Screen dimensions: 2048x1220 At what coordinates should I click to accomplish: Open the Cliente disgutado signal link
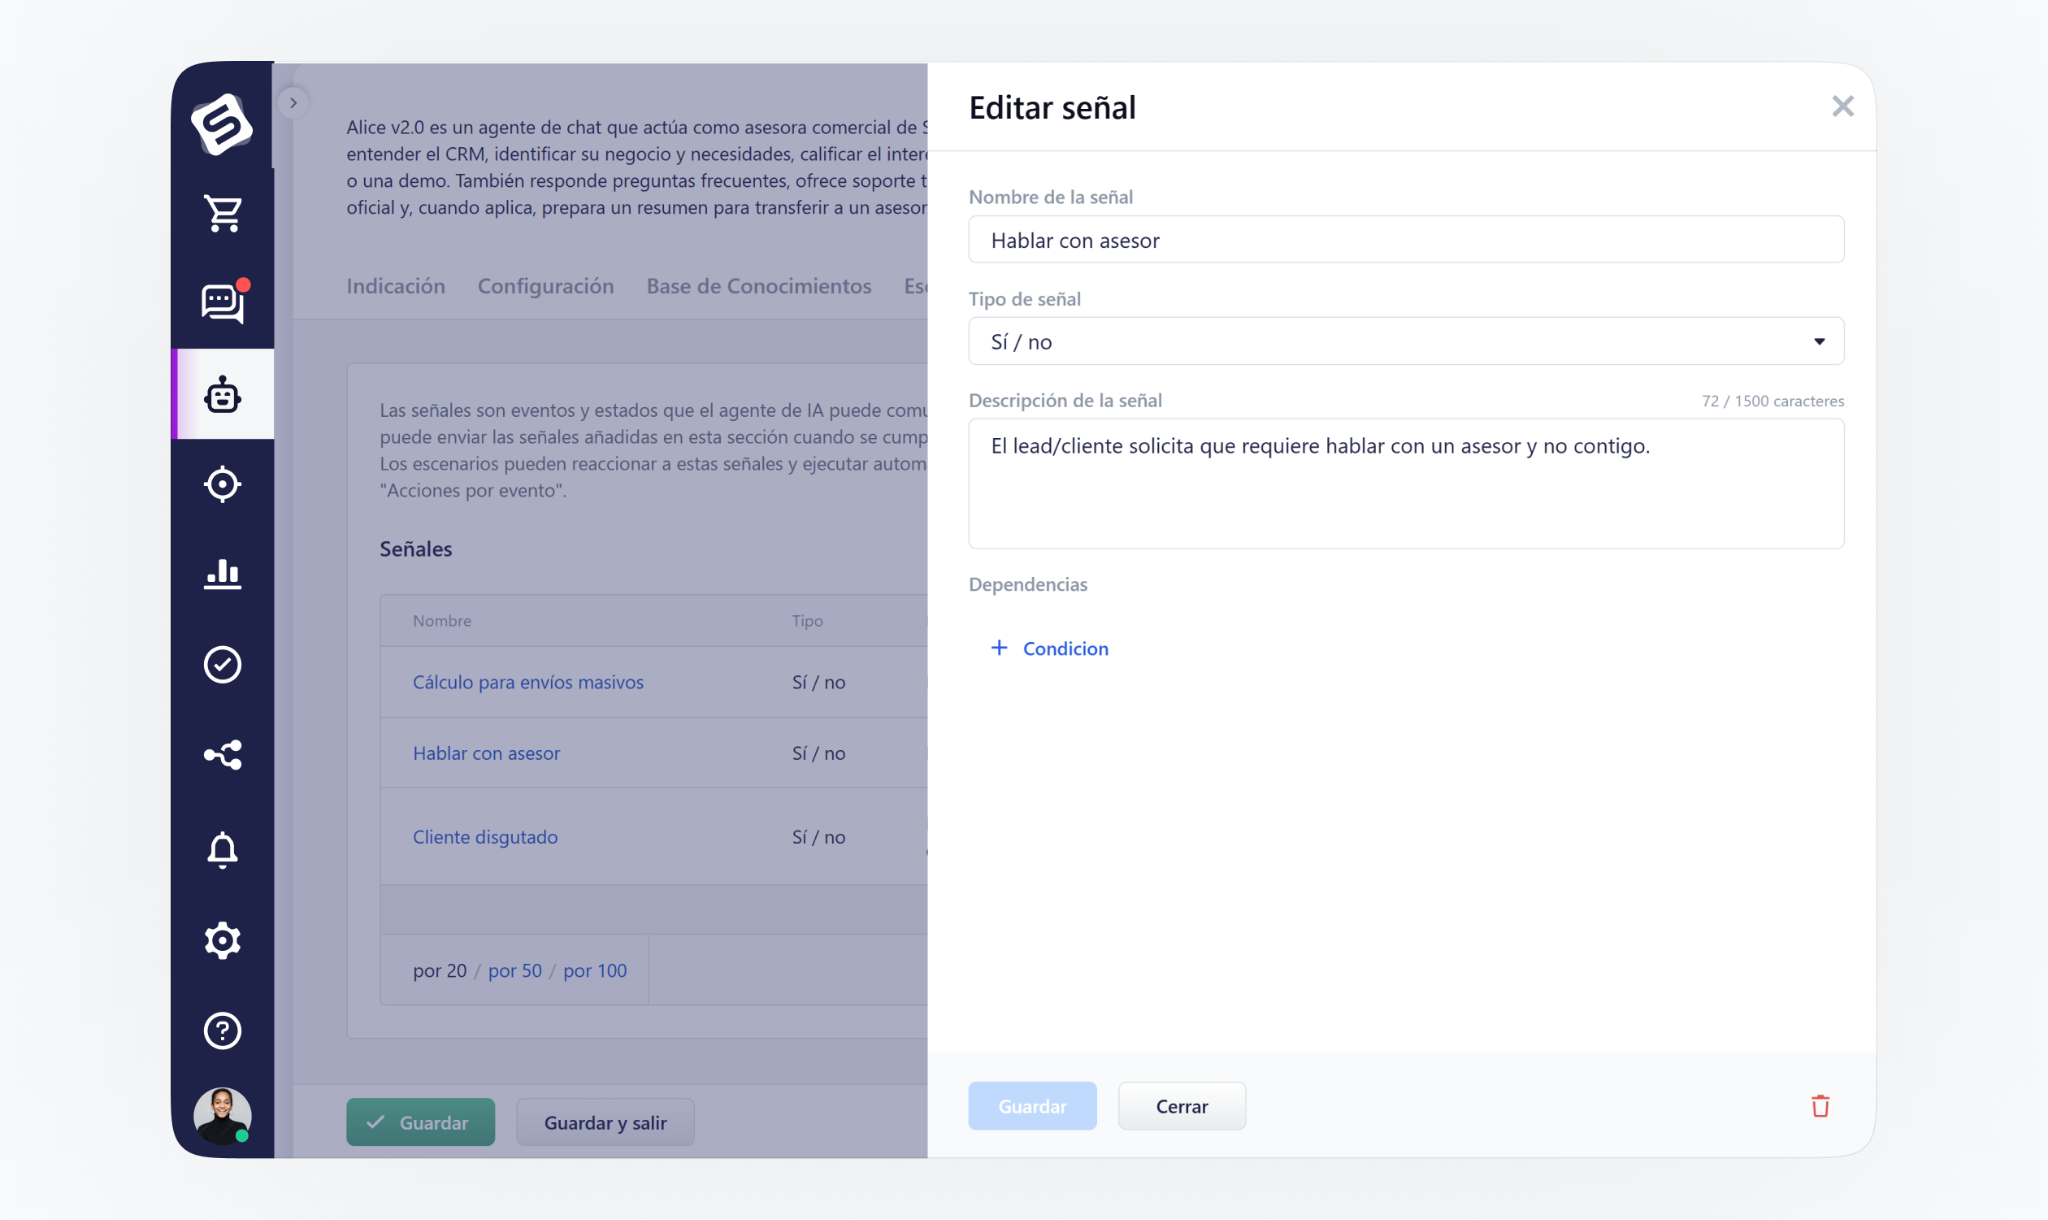(x=485, y=837)
